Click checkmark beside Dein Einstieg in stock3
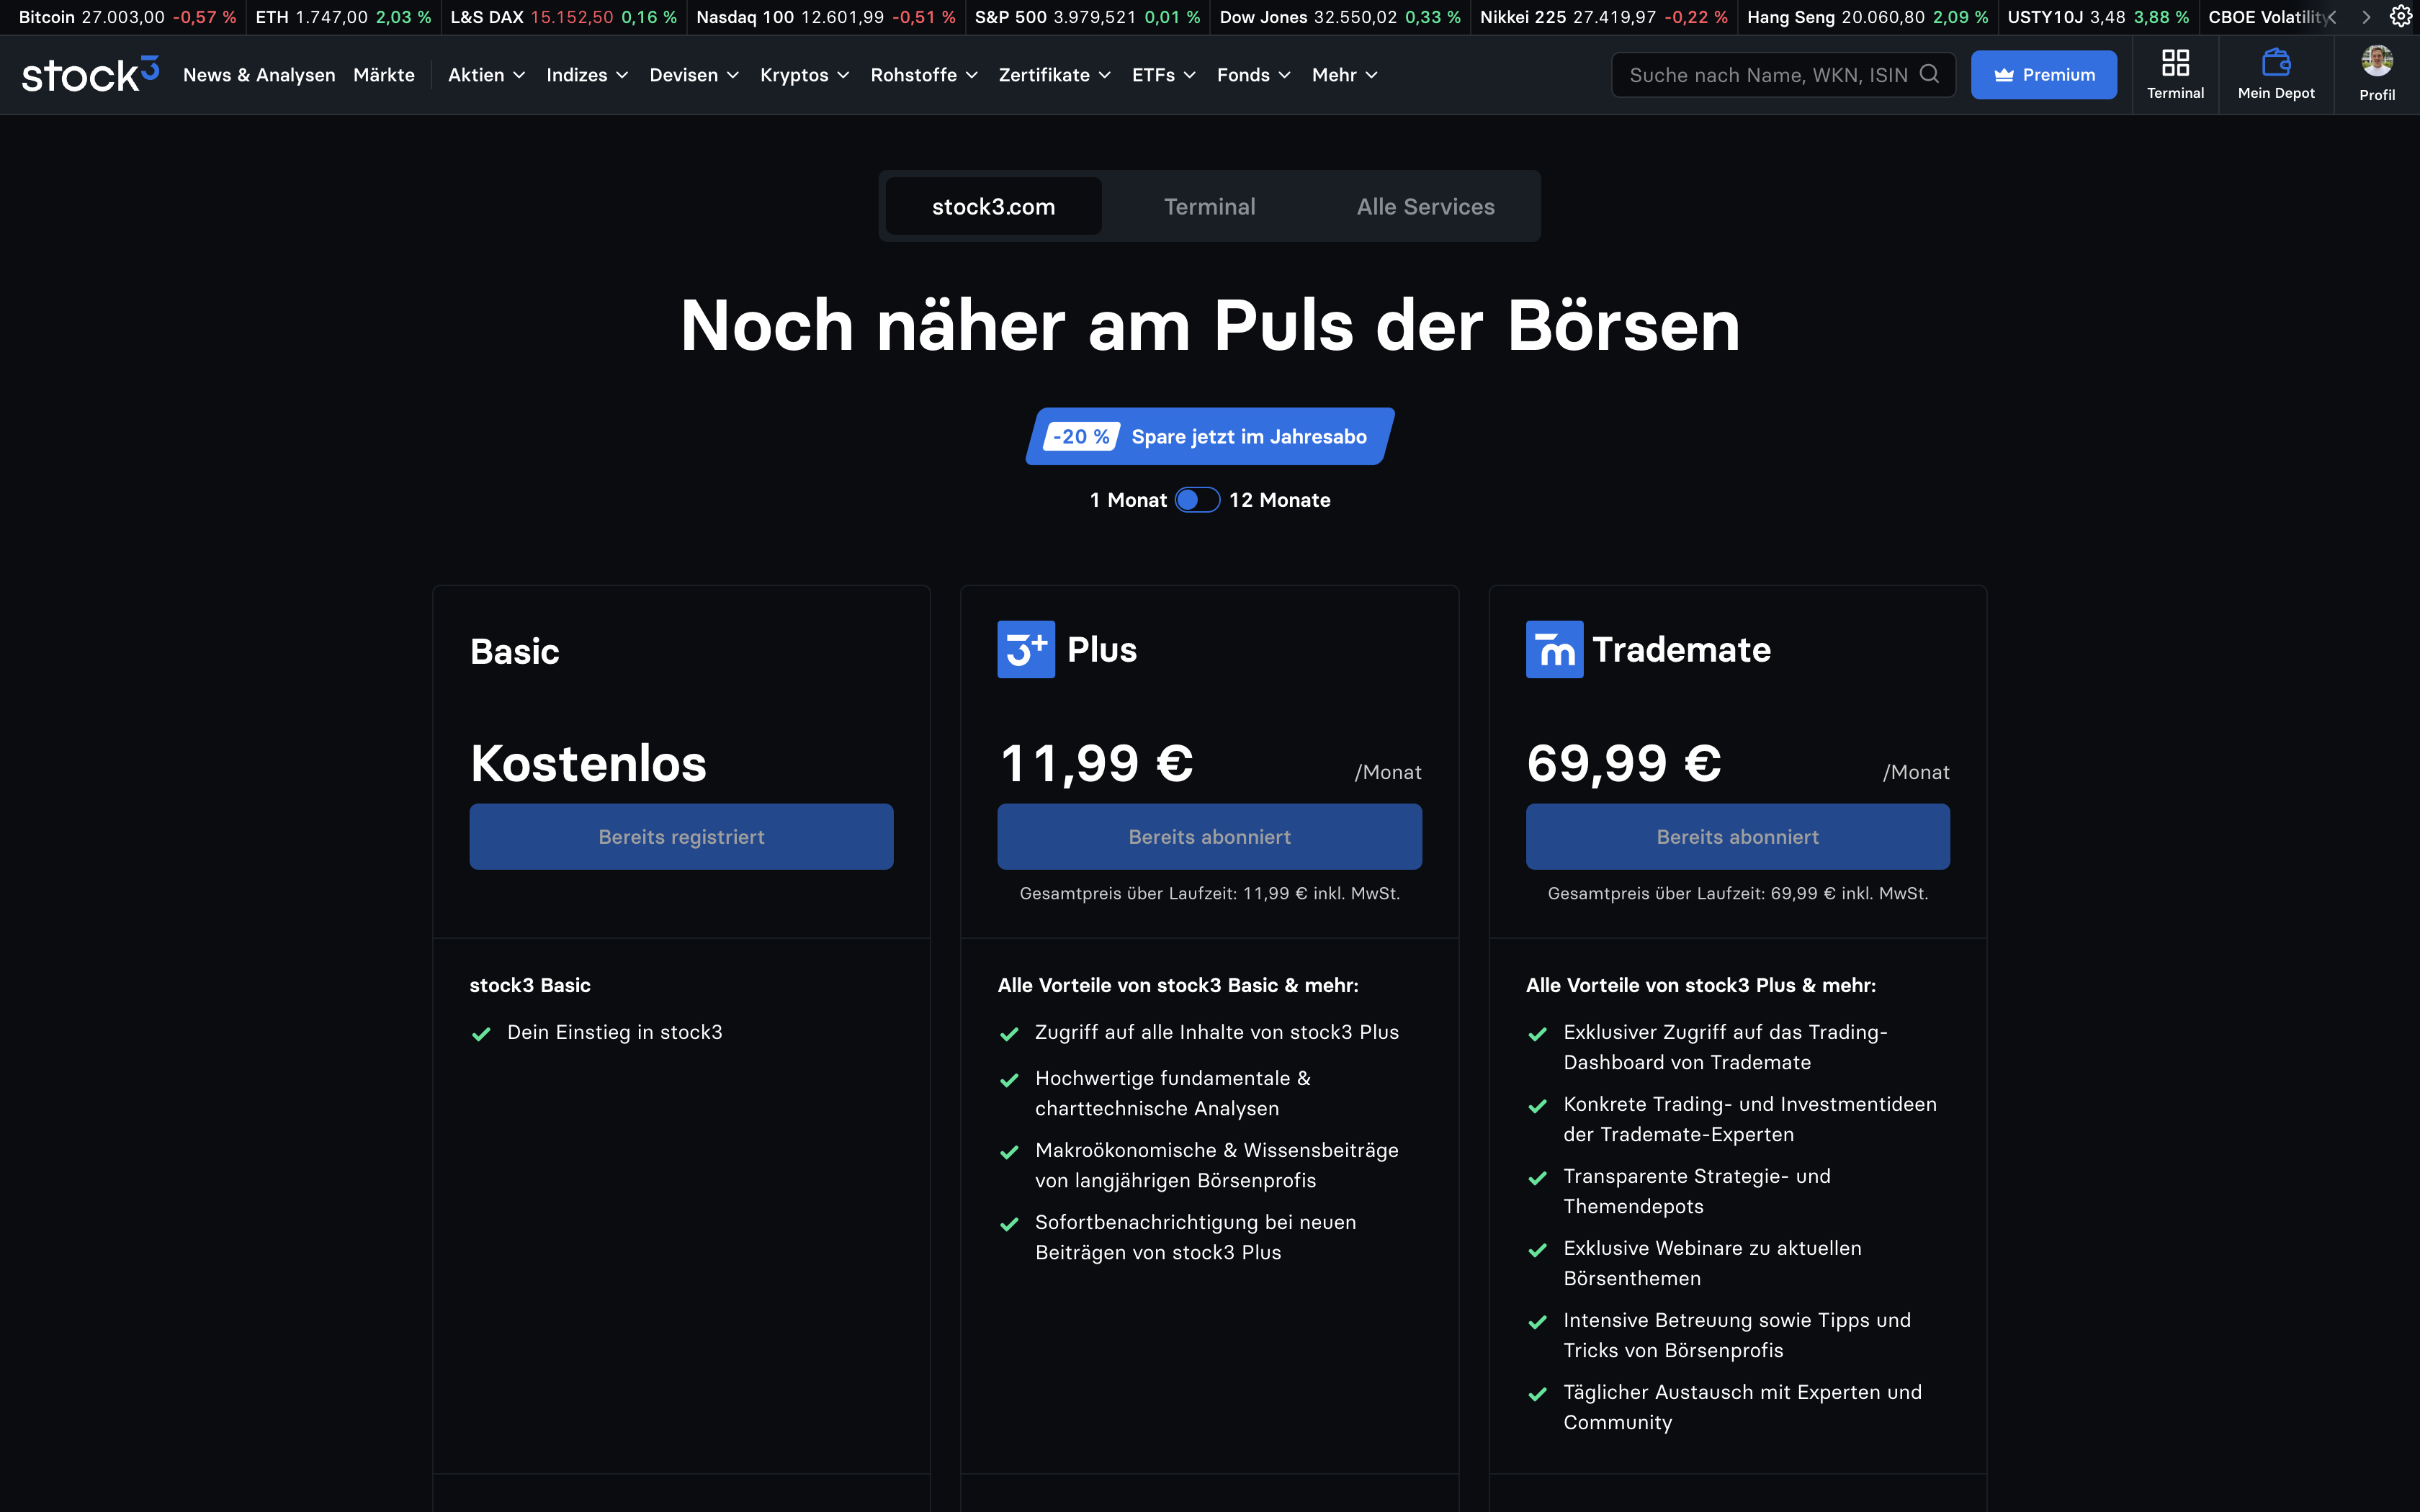Screen dimensions: 2420x1512 (481, 1034)
